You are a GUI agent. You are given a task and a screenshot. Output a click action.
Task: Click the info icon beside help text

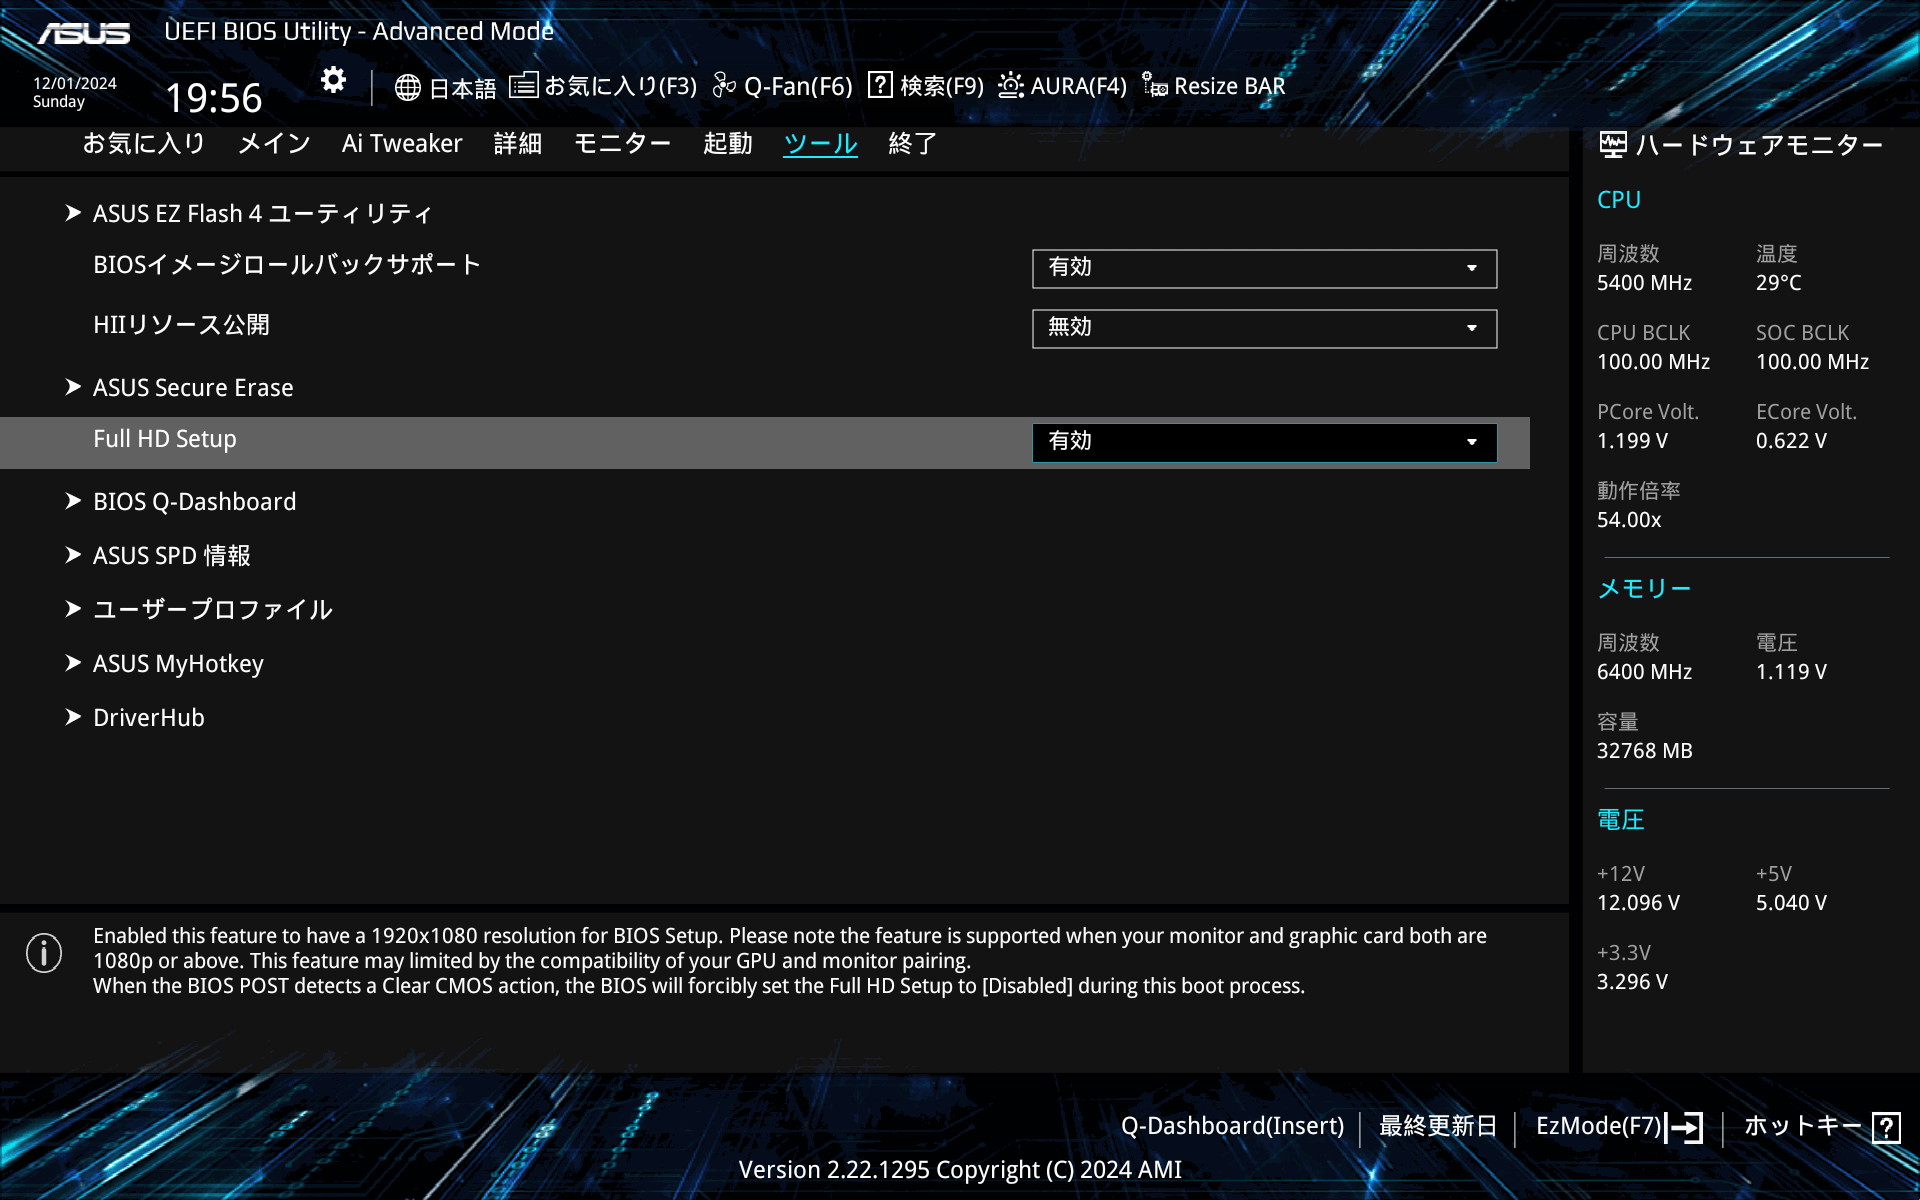(x=44, y=953)
